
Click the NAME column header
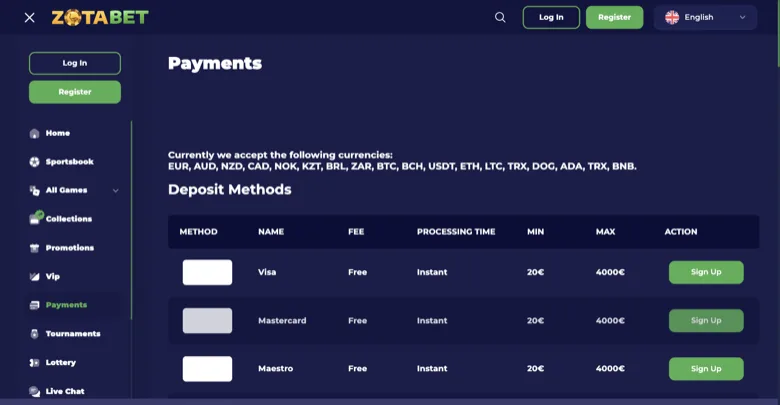pyautogui.click(x=271, y=231)
